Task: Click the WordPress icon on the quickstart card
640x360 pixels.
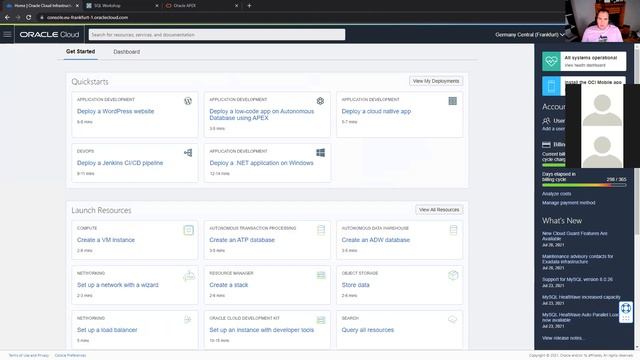Action: coord(188,101)
